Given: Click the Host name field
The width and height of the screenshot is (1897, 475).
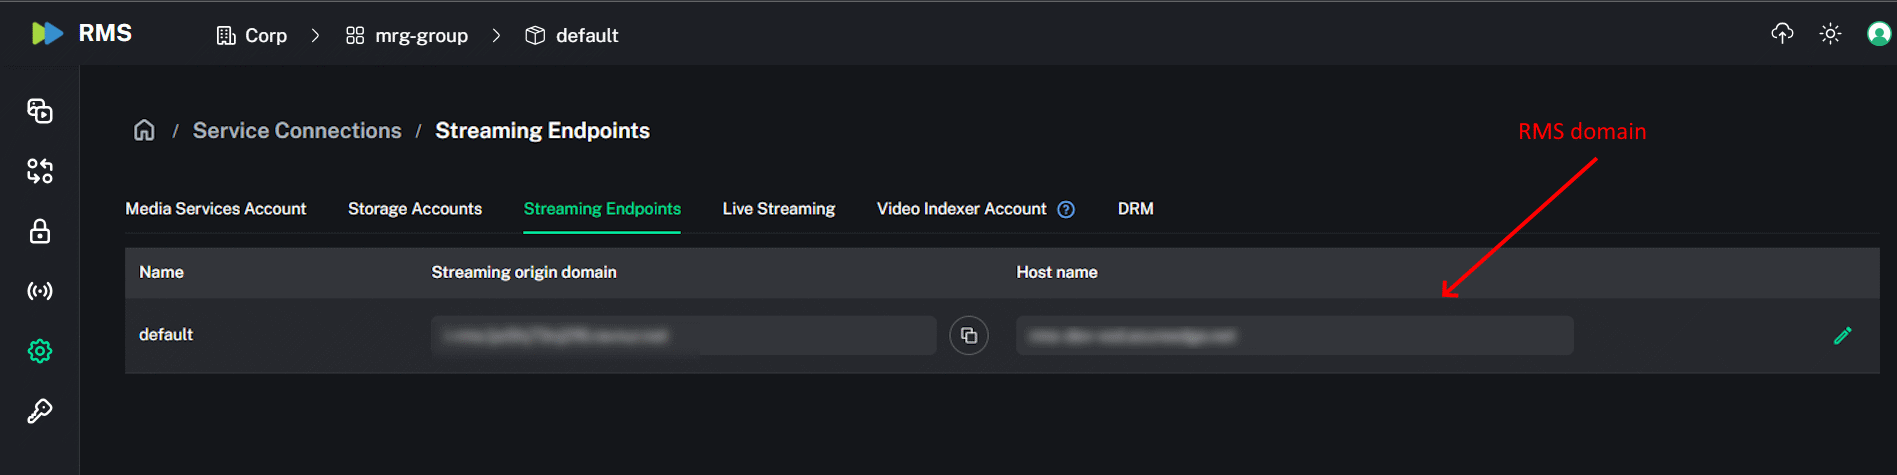Looking at the screenshot, I should click(1295, 335).
